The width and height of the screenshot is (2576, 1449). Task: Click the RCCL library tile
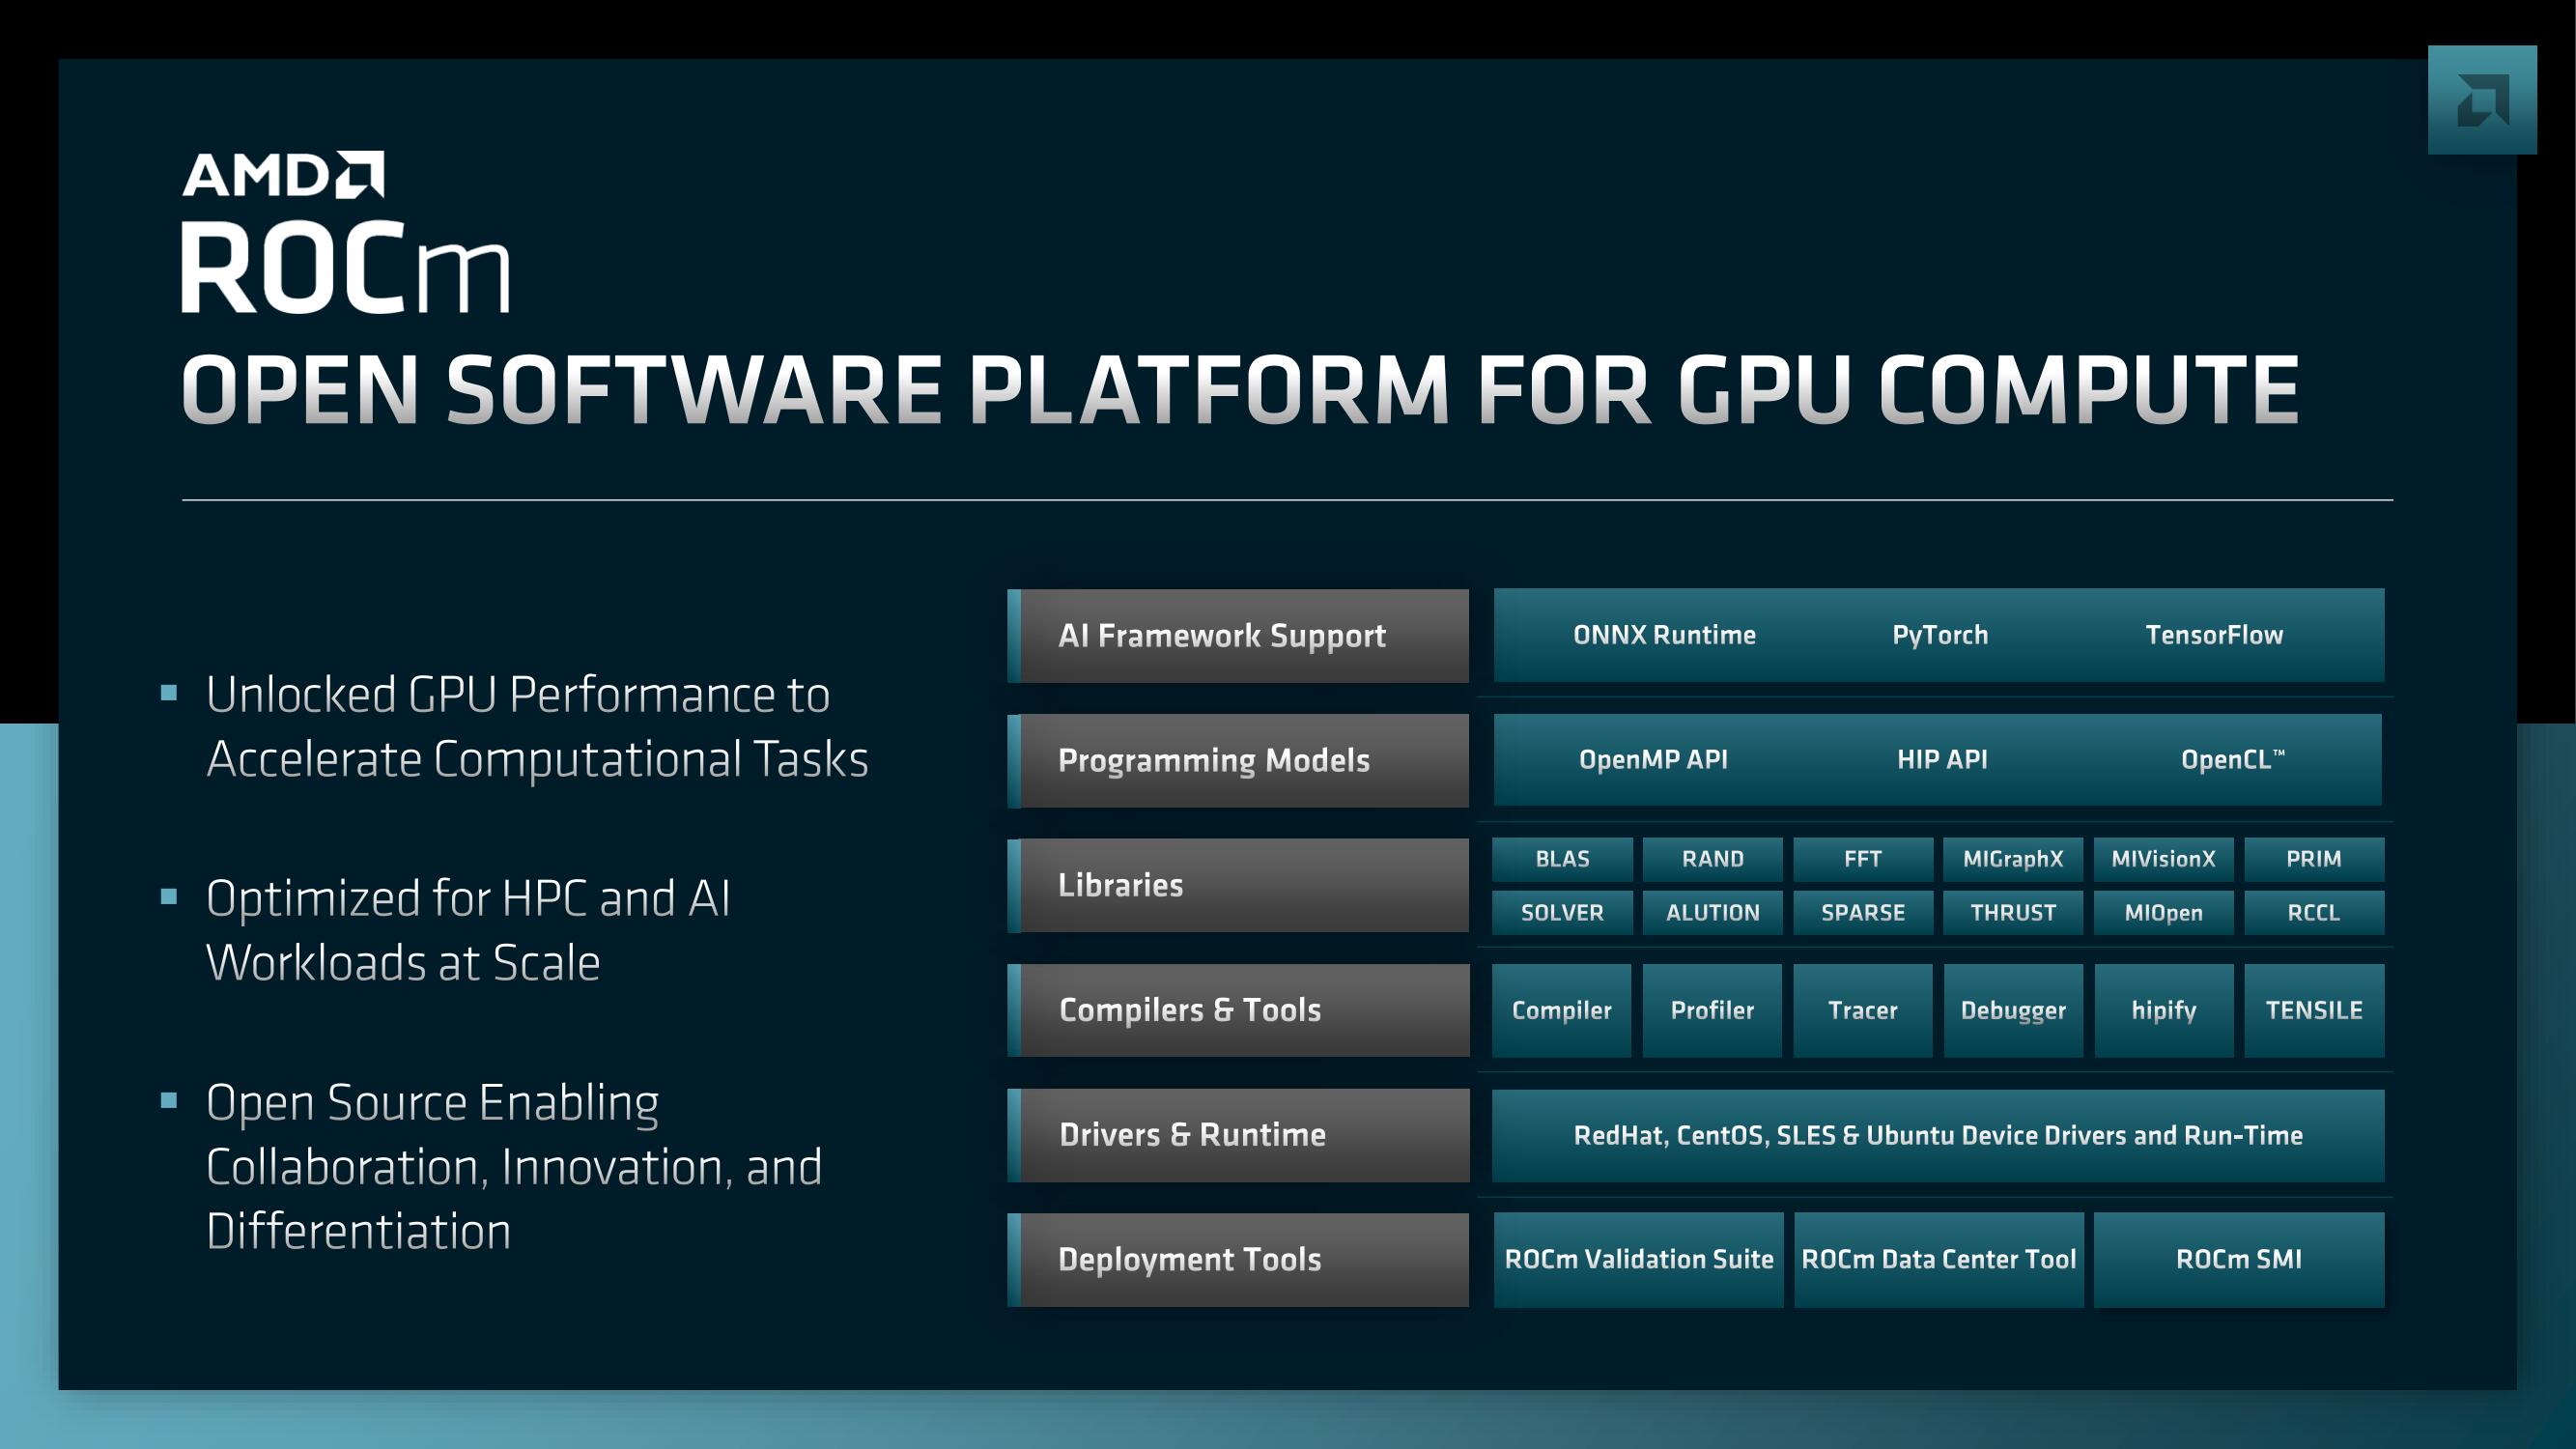click(2314, 913)
